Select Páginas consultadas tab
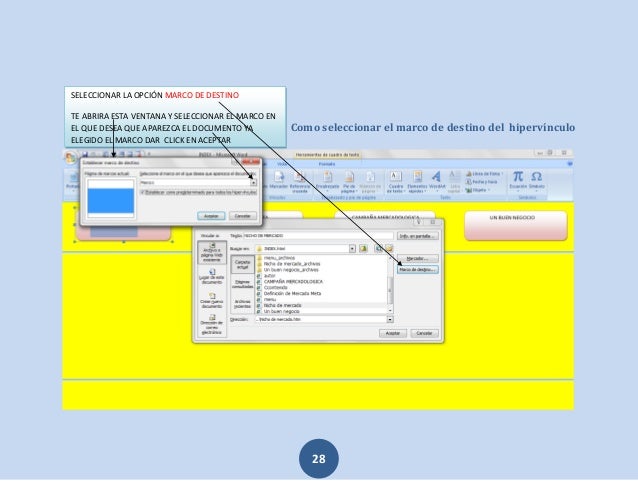 (243, 284)
